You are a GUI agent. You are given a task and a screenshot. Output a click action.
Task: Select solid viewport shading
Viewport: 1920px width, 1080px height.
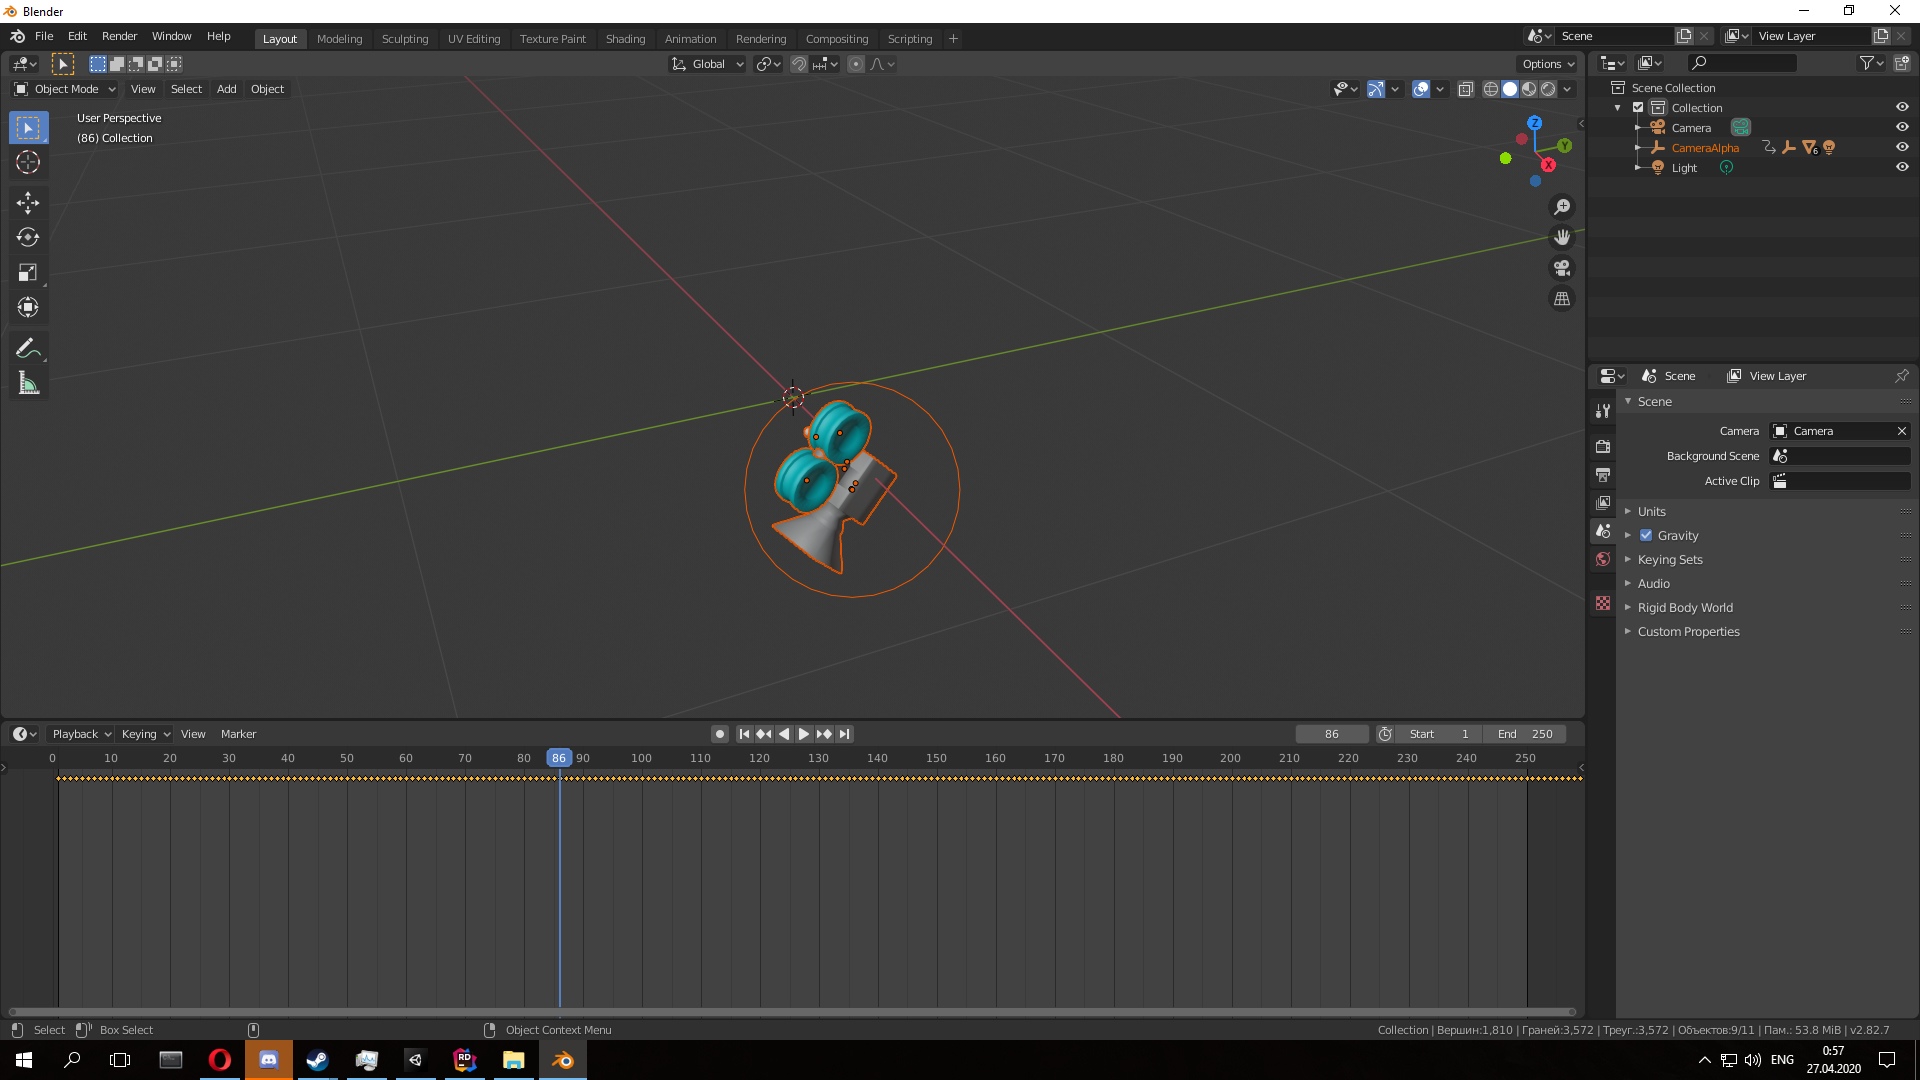(x=1510, y=89)
